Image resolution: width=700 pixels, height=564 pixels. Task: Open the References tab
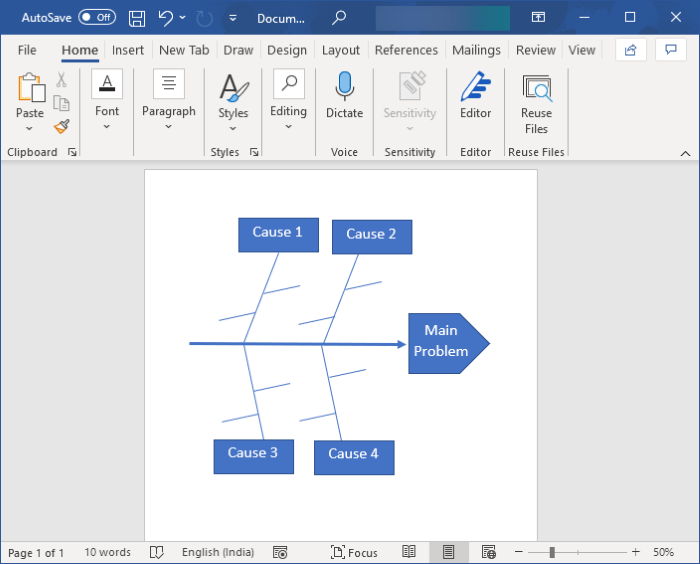point(406,50)
